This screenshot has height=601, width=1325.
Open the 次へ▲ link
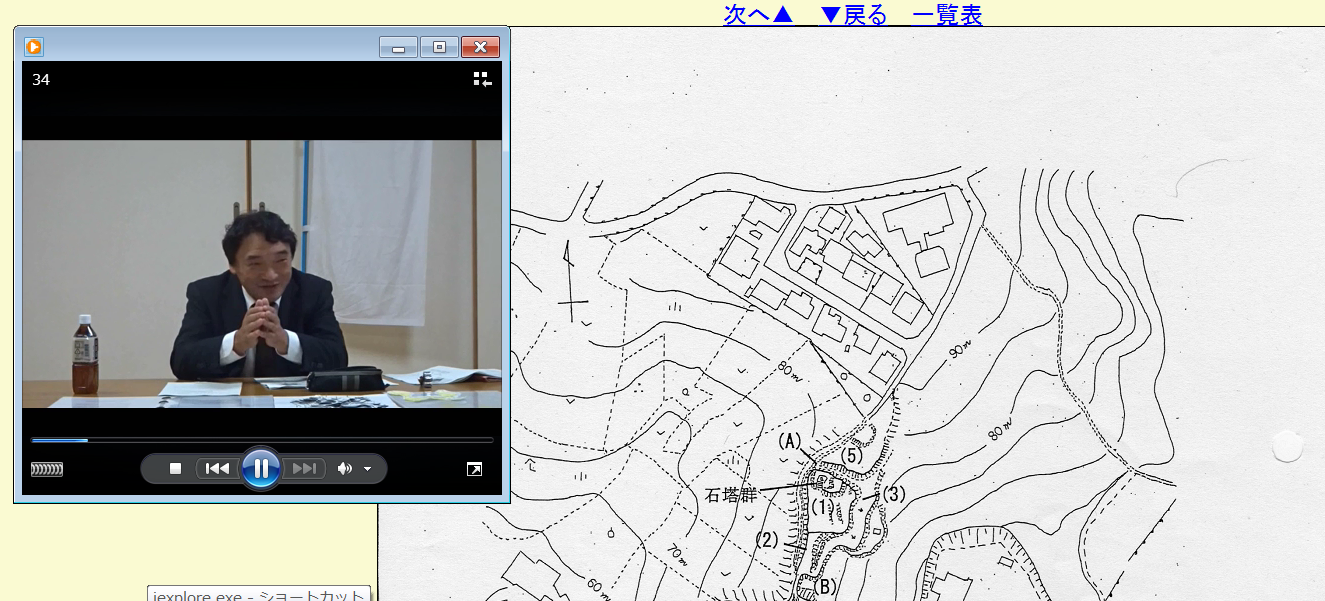click(x=758, y=14)
